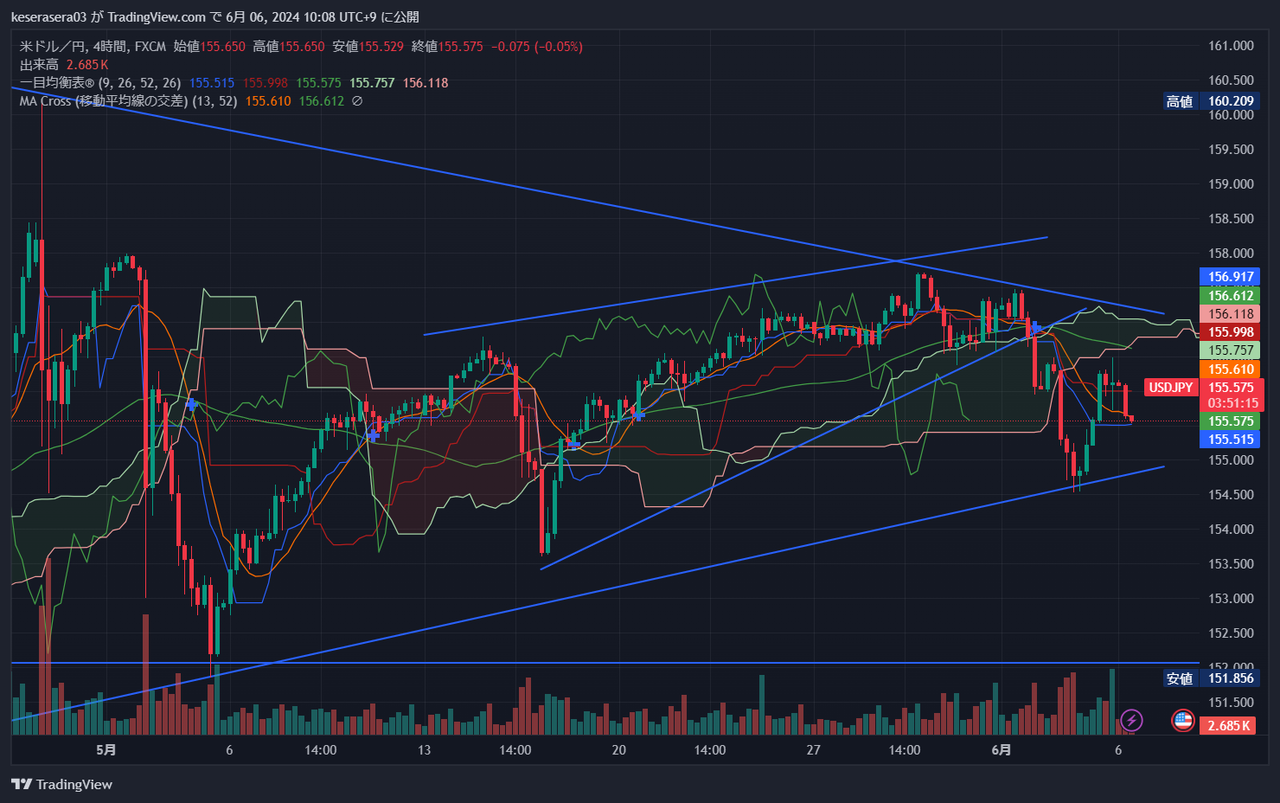Click the 13 date on time axis
This screenshot has width=1280, height=803.
pyautogui.click(x=424, y=750)
